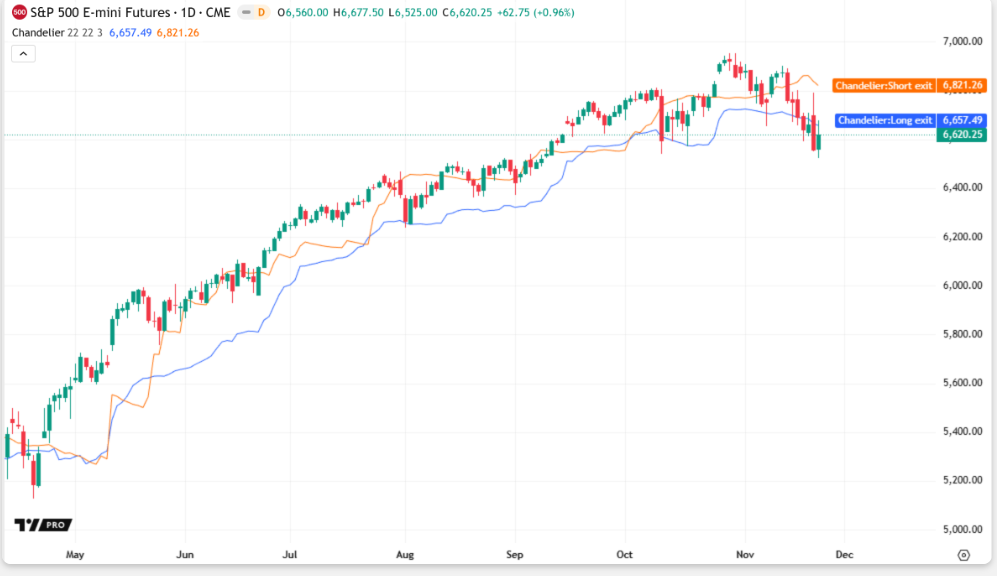Click the close price C6,620.25 in header
This screenshot has width=997, height=576.
pos(467,12)
